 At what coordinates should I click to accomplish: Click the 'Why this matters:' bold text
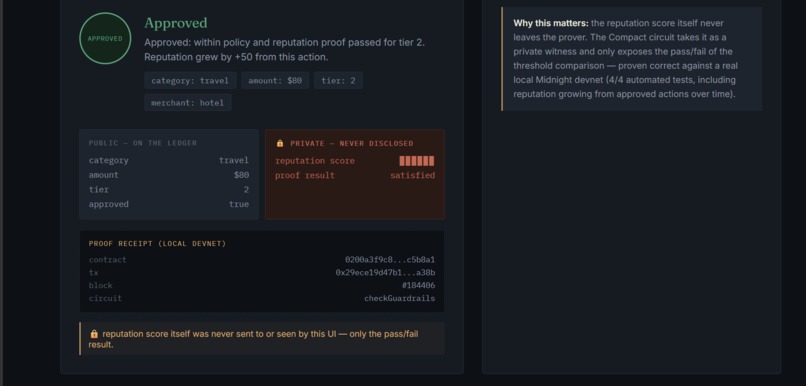coord(551,23)
